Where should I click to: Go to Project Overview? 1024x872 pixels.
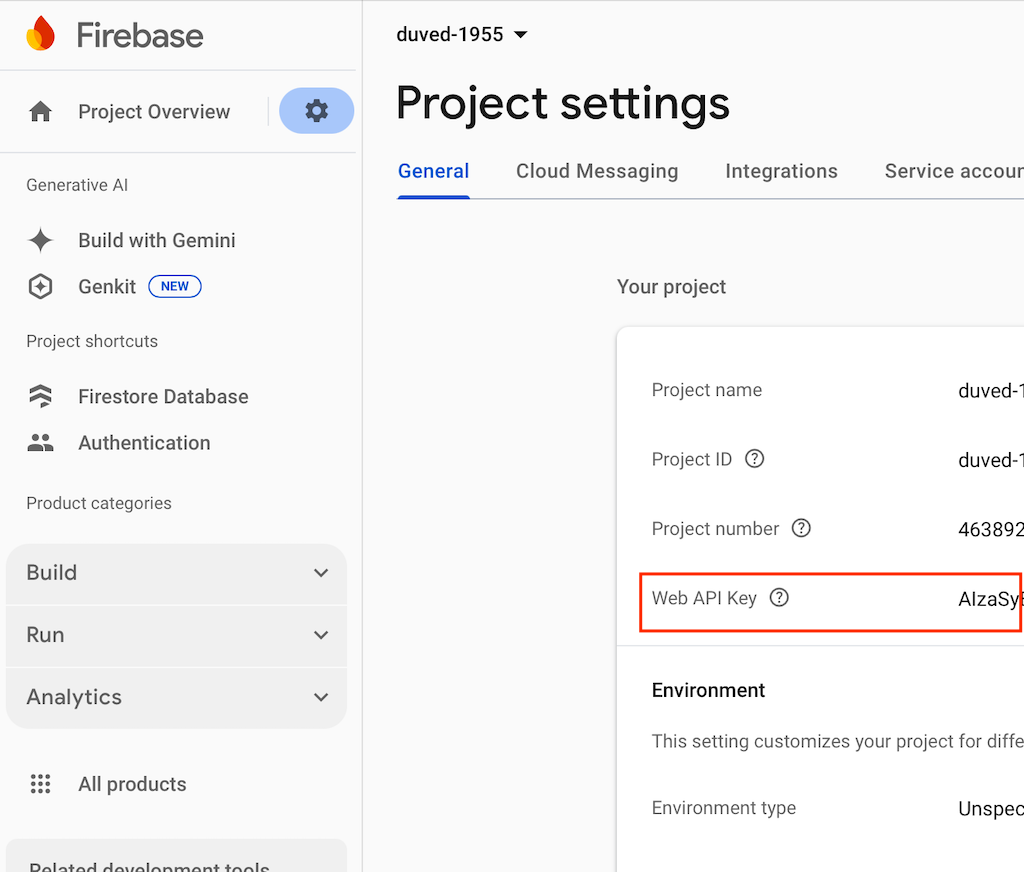click(x=154, y=112)
